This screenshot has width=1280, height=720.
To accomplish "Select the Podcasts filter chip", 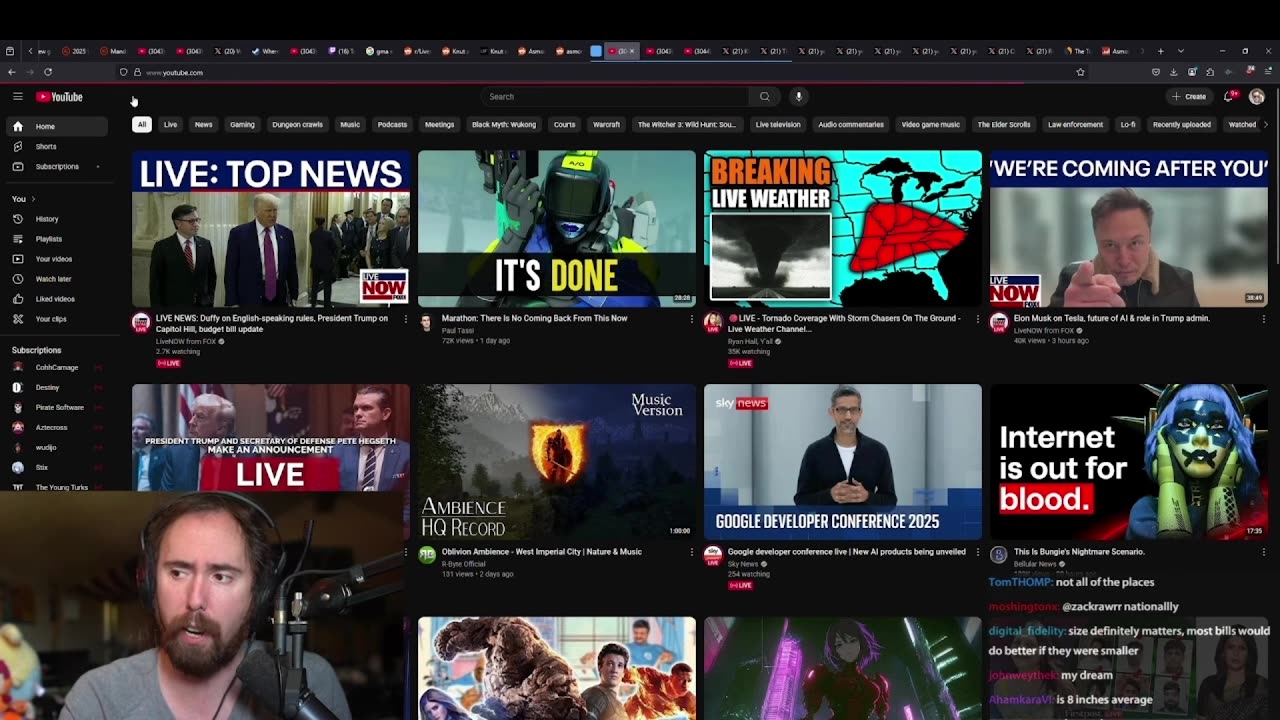I will [392, 125].
